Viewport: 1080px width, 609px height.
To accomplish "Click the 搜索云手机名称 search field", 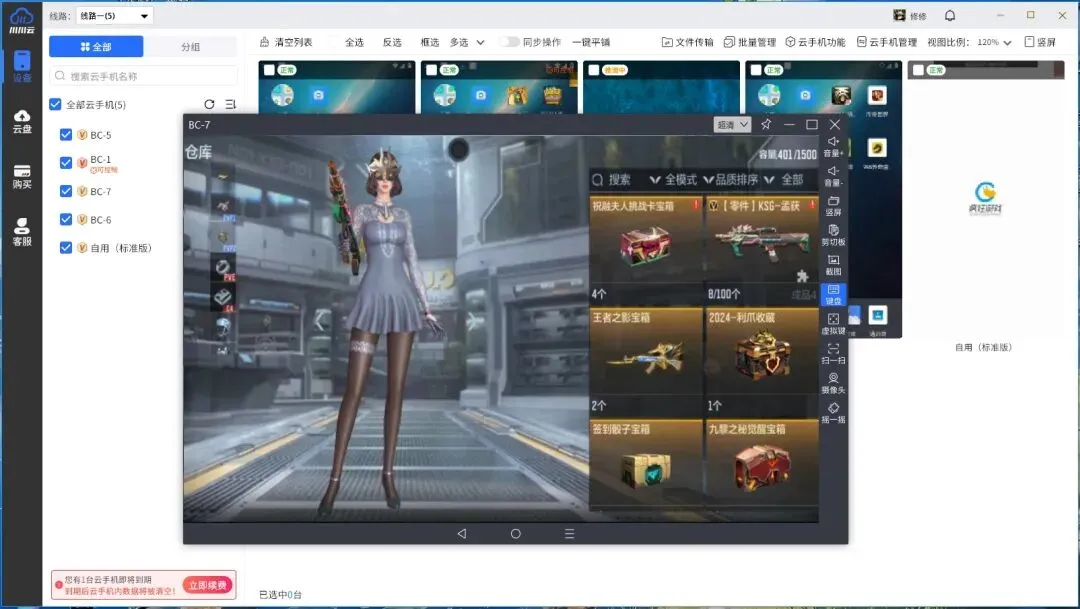I will pyautogui.click(x=143, y=76).
